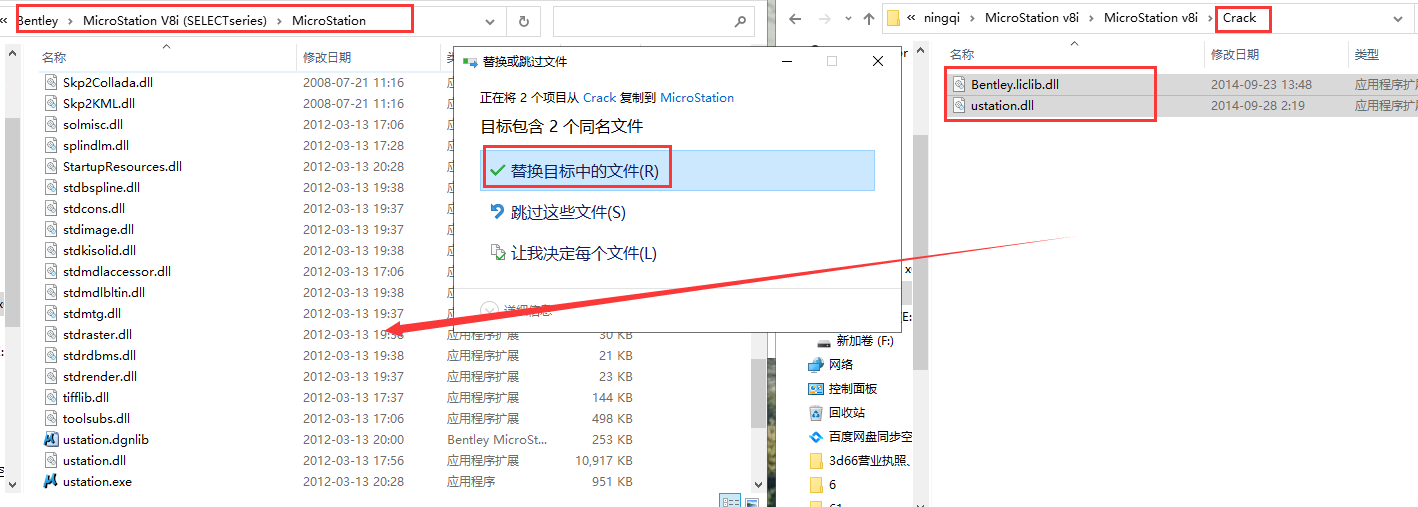1418x507 pixels.
Task: Select toolsubs.dll in the file list
Action: coord(96,418)
